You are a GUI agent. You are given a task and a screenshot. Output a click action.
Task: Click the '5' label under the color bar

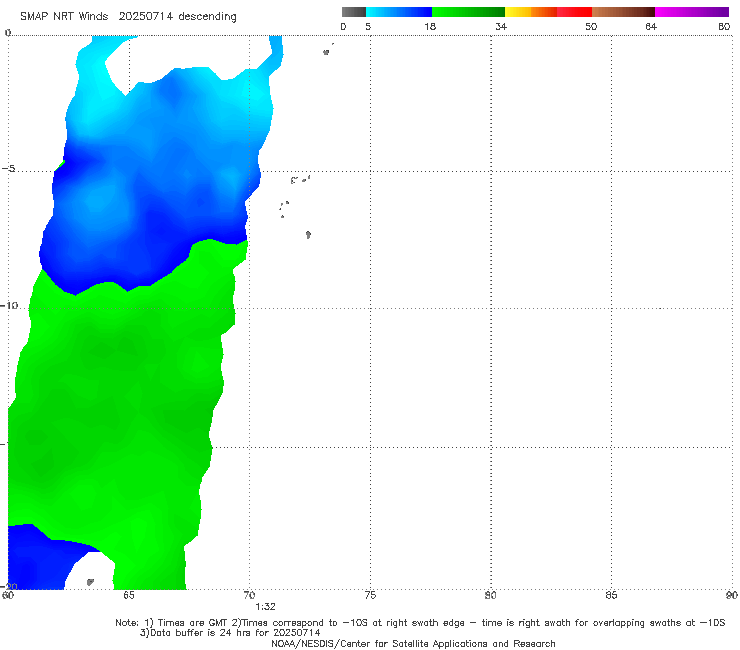tap(368, 26)
